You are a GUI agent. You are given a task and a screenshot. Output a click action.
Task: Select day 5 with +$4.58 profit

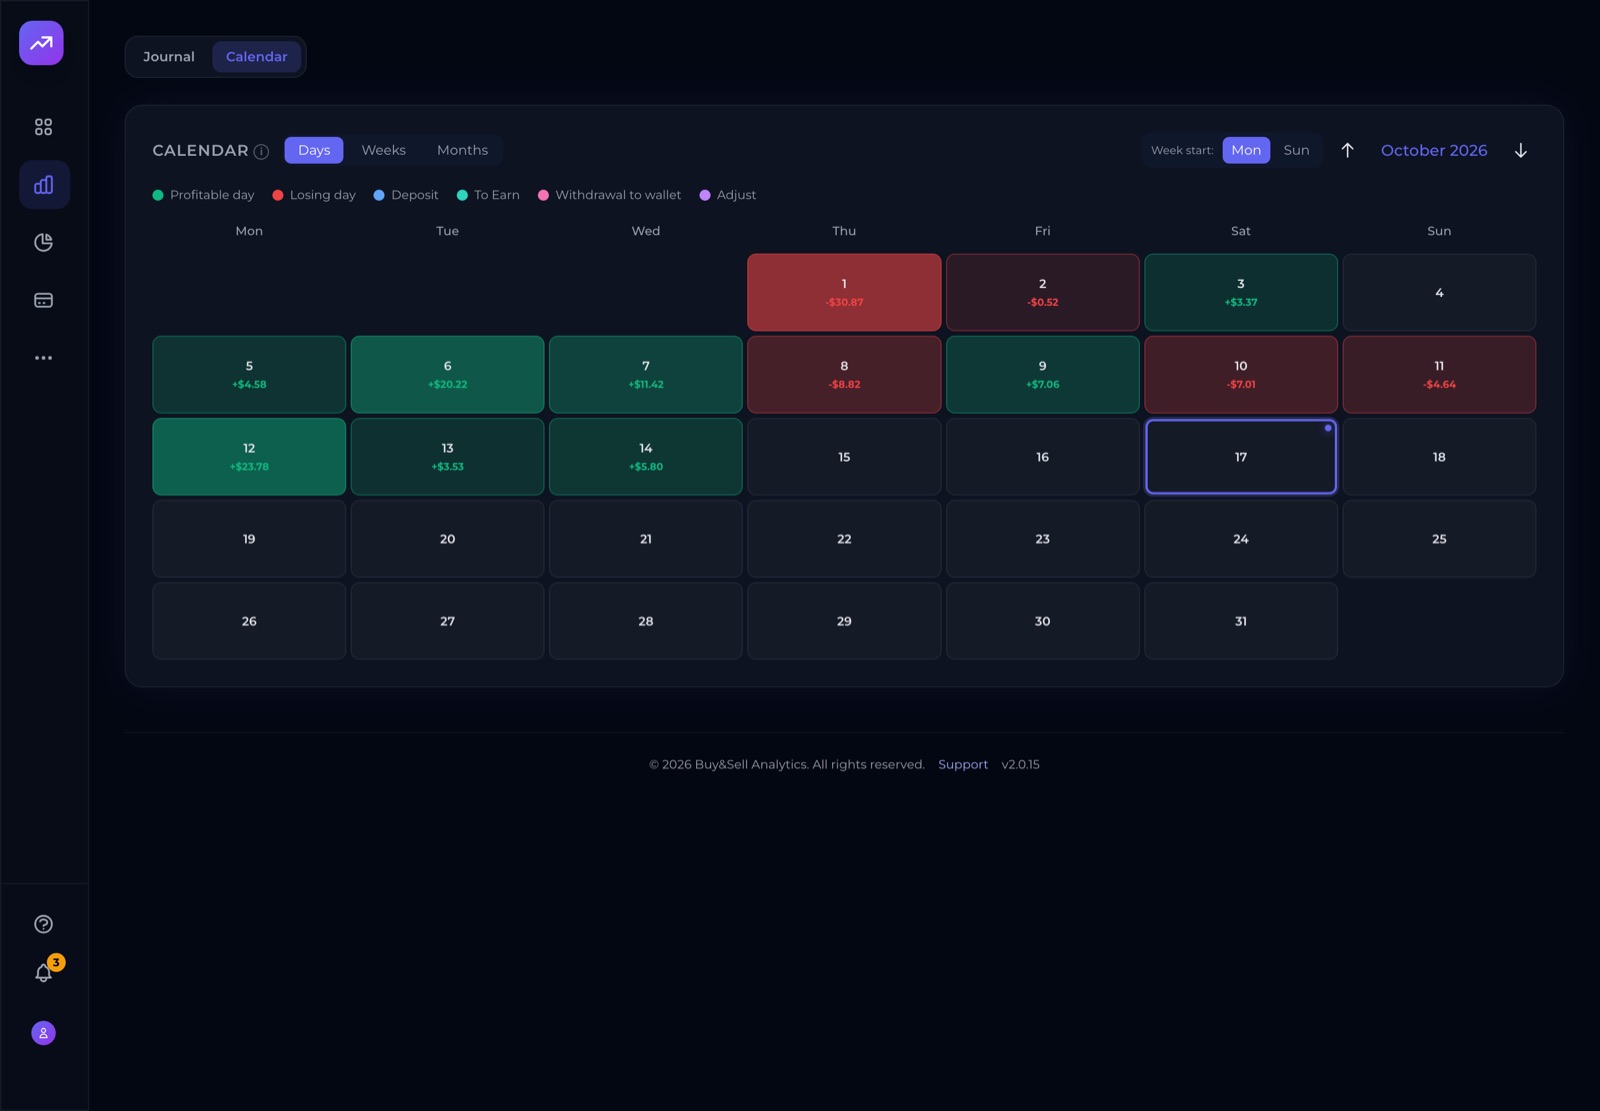tap(249, 374)
